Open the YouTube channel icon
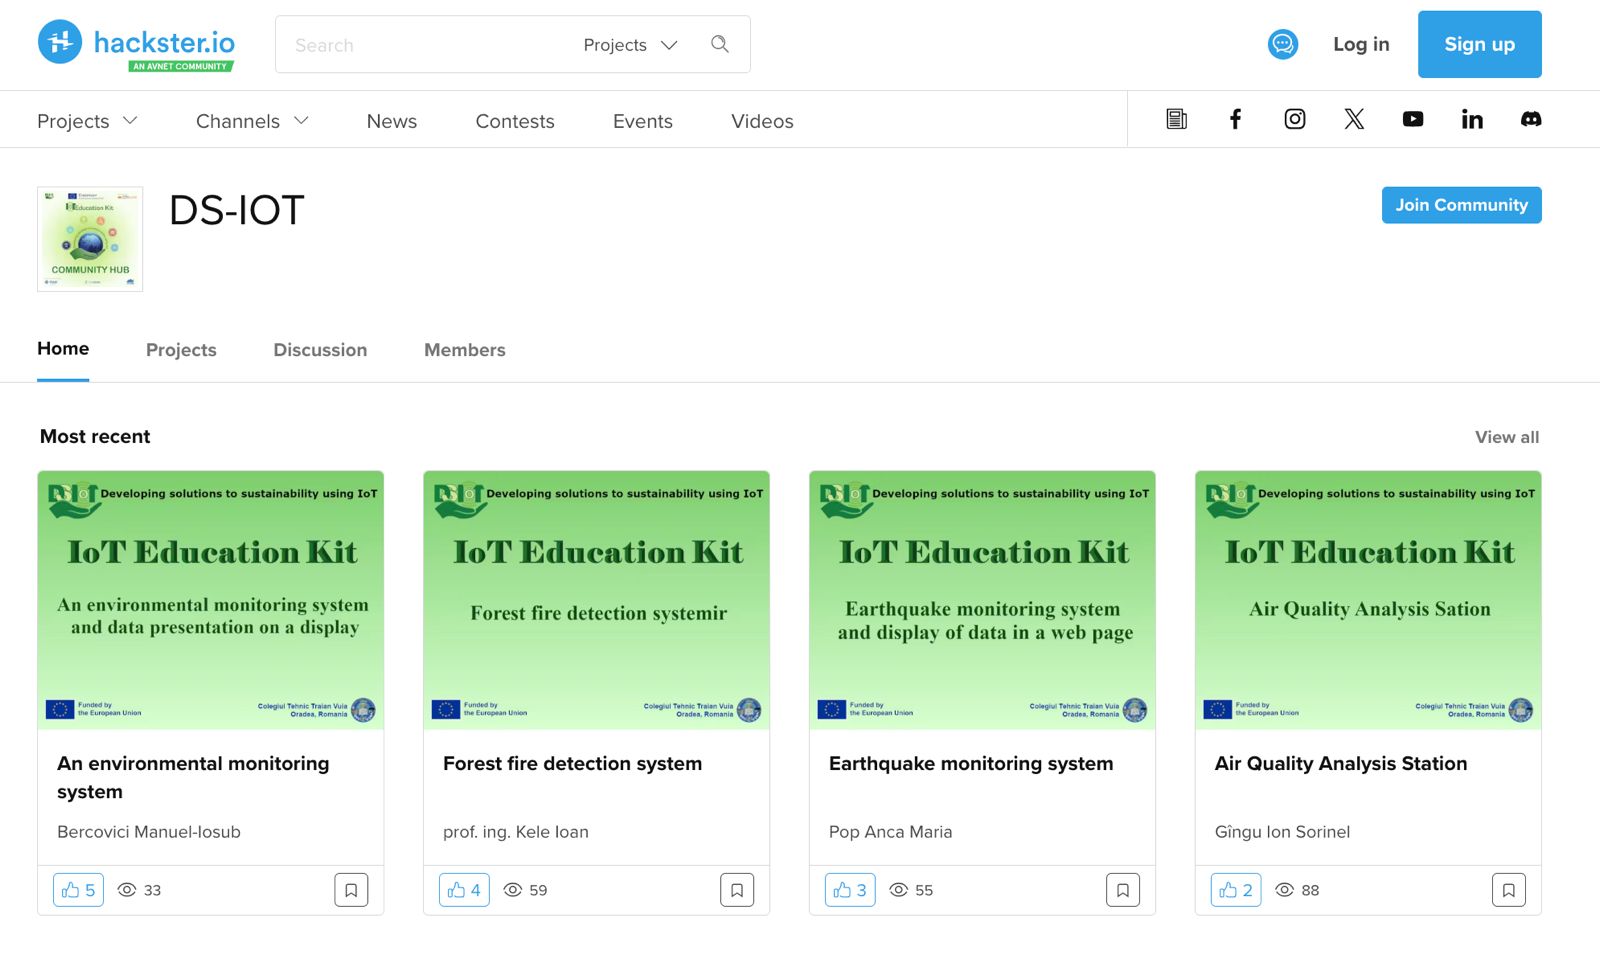Viewport: 1600px width, 955px height. (x=1413, y=119)
